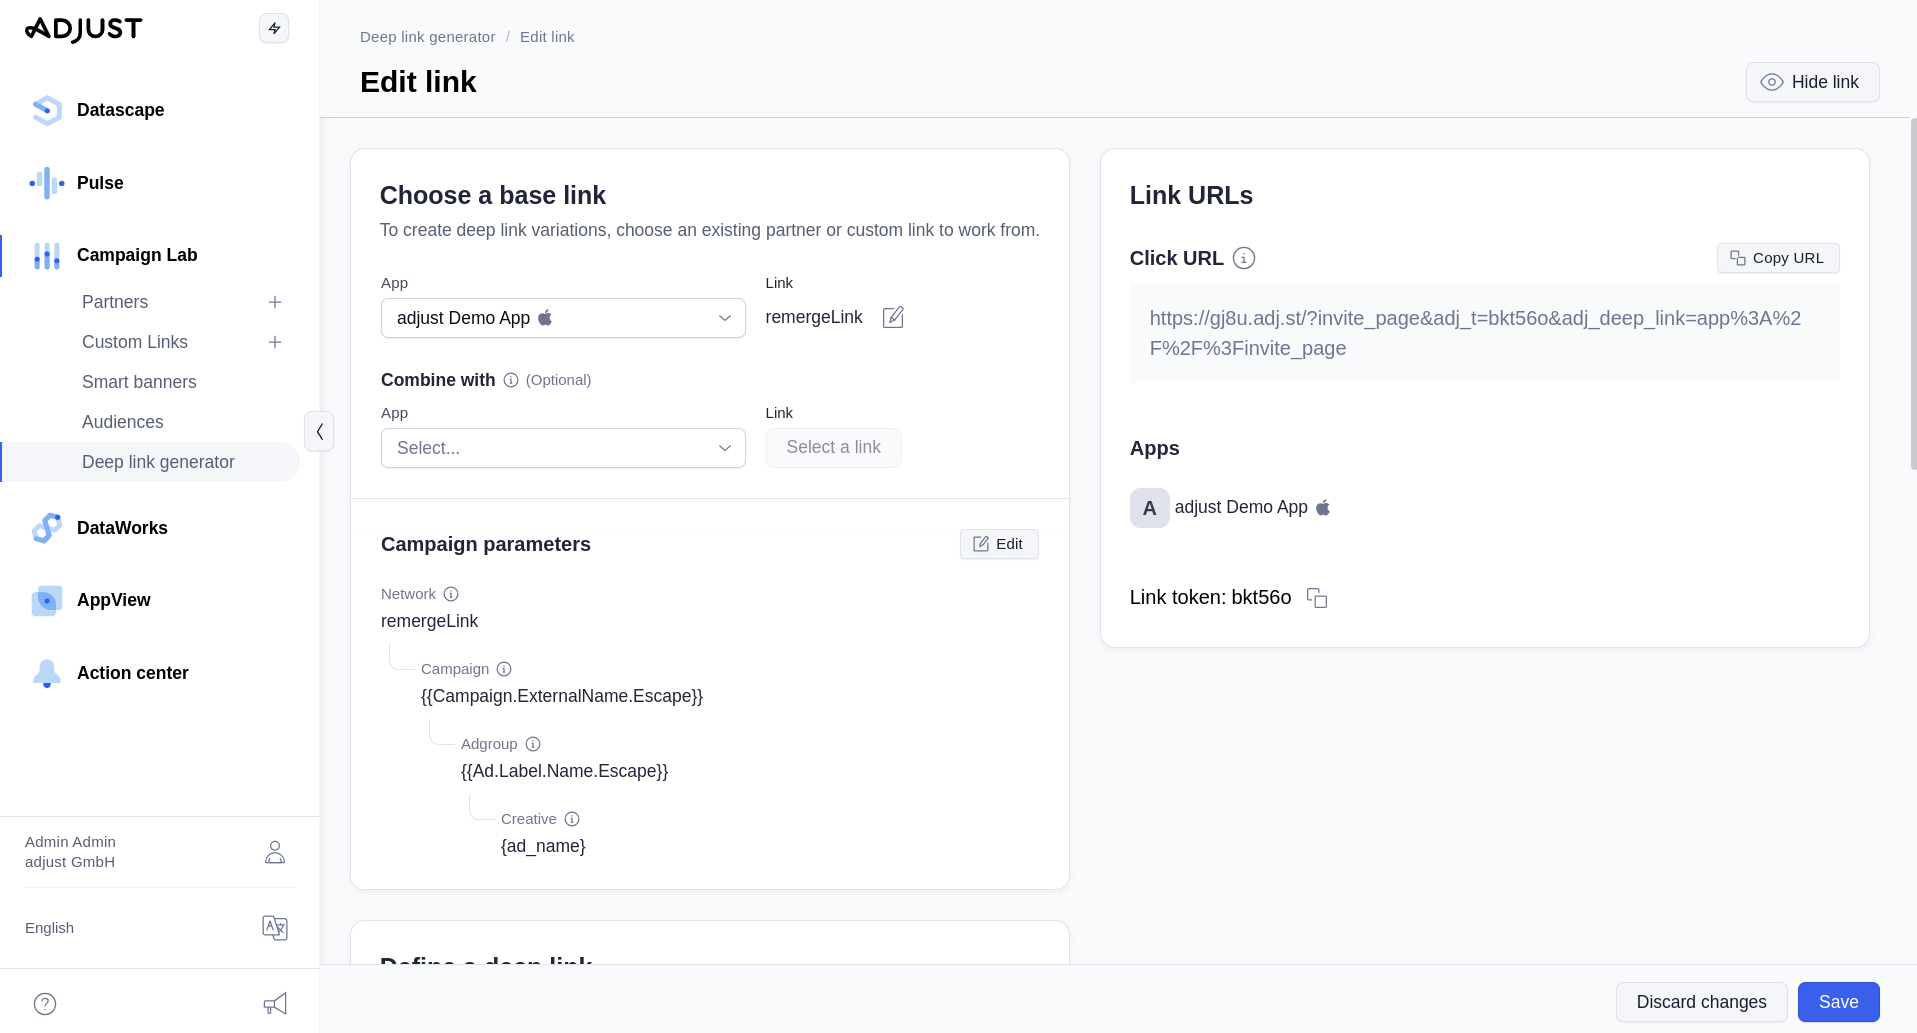
Task: Click Hide link button
Action: 1812,82
